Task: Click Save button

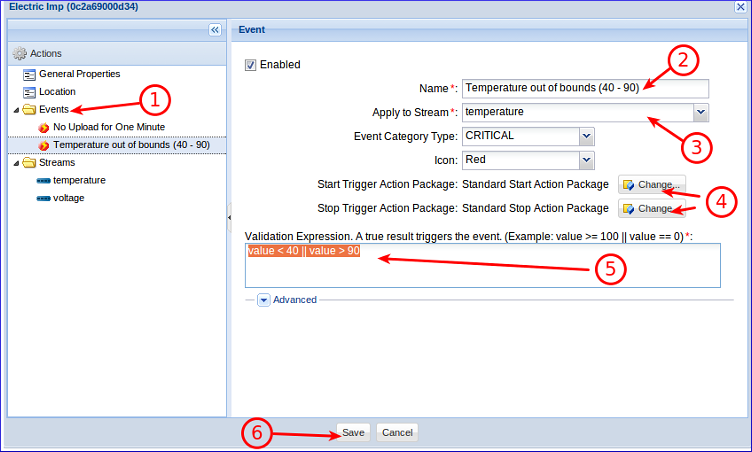Action: [353, 433]
